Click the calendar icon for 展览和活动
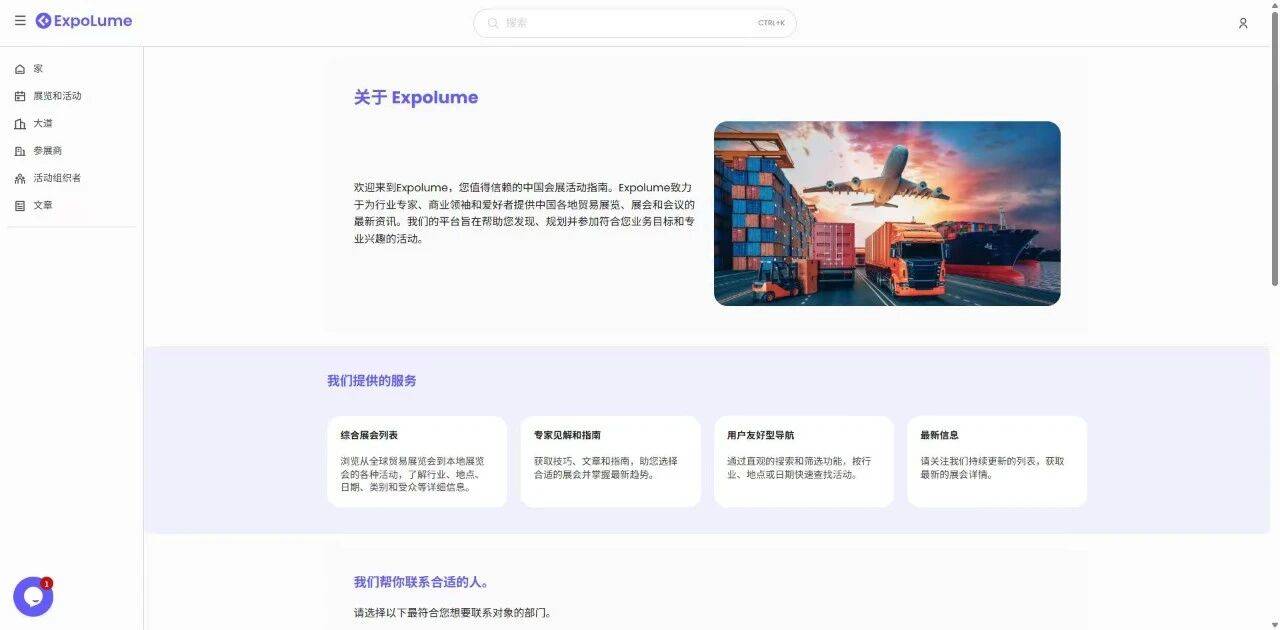 (20, 97)
